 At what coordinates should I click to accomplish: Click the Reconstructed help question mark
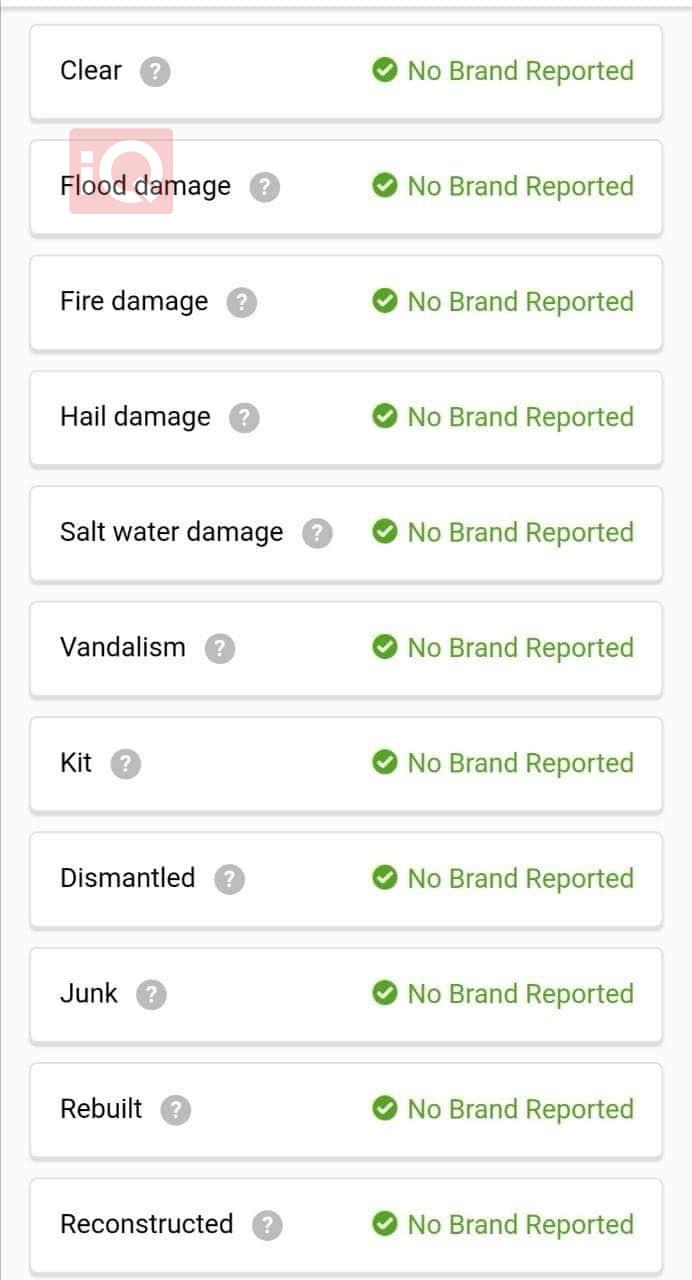267,1225
